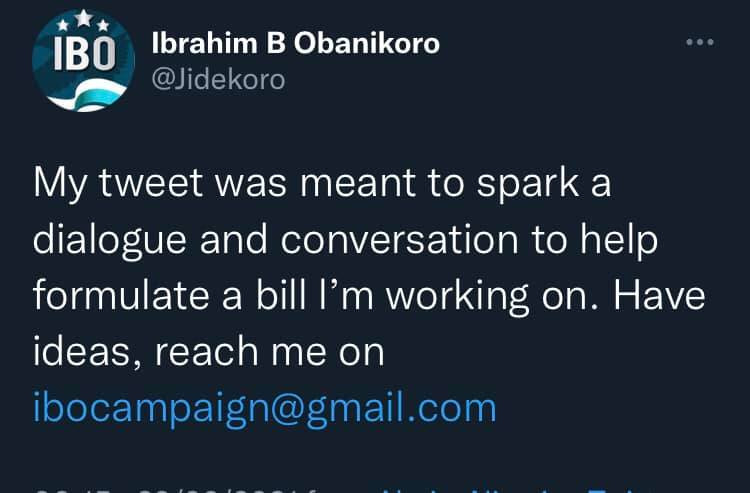This screenshot has width=750, height=493.
Task: Open the tweet's three-dot more options menu
Action: (699, 43)
